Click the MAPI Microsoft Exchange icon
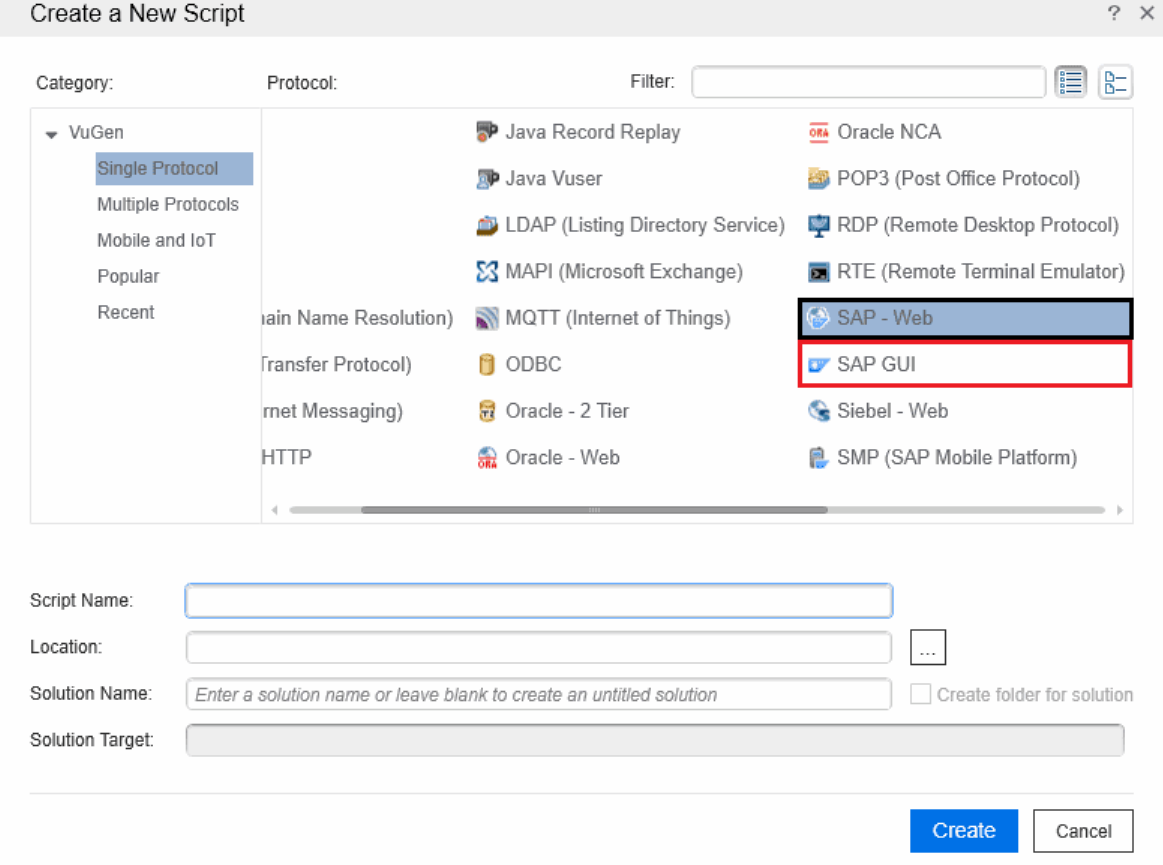This screenshot has width=1163, height=865. point(487,272)
